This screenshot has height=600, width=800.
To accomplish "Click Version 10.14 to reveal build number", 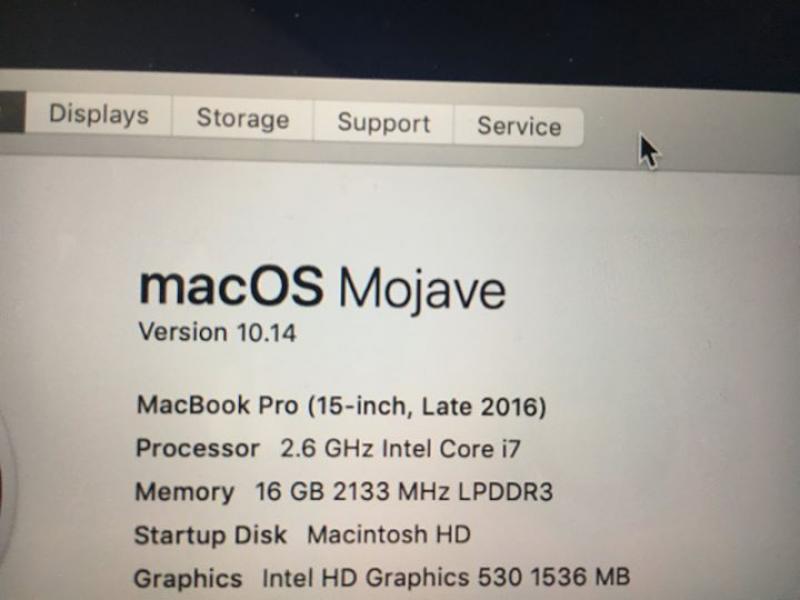I will pyautogui.click(x=217, y=332).
